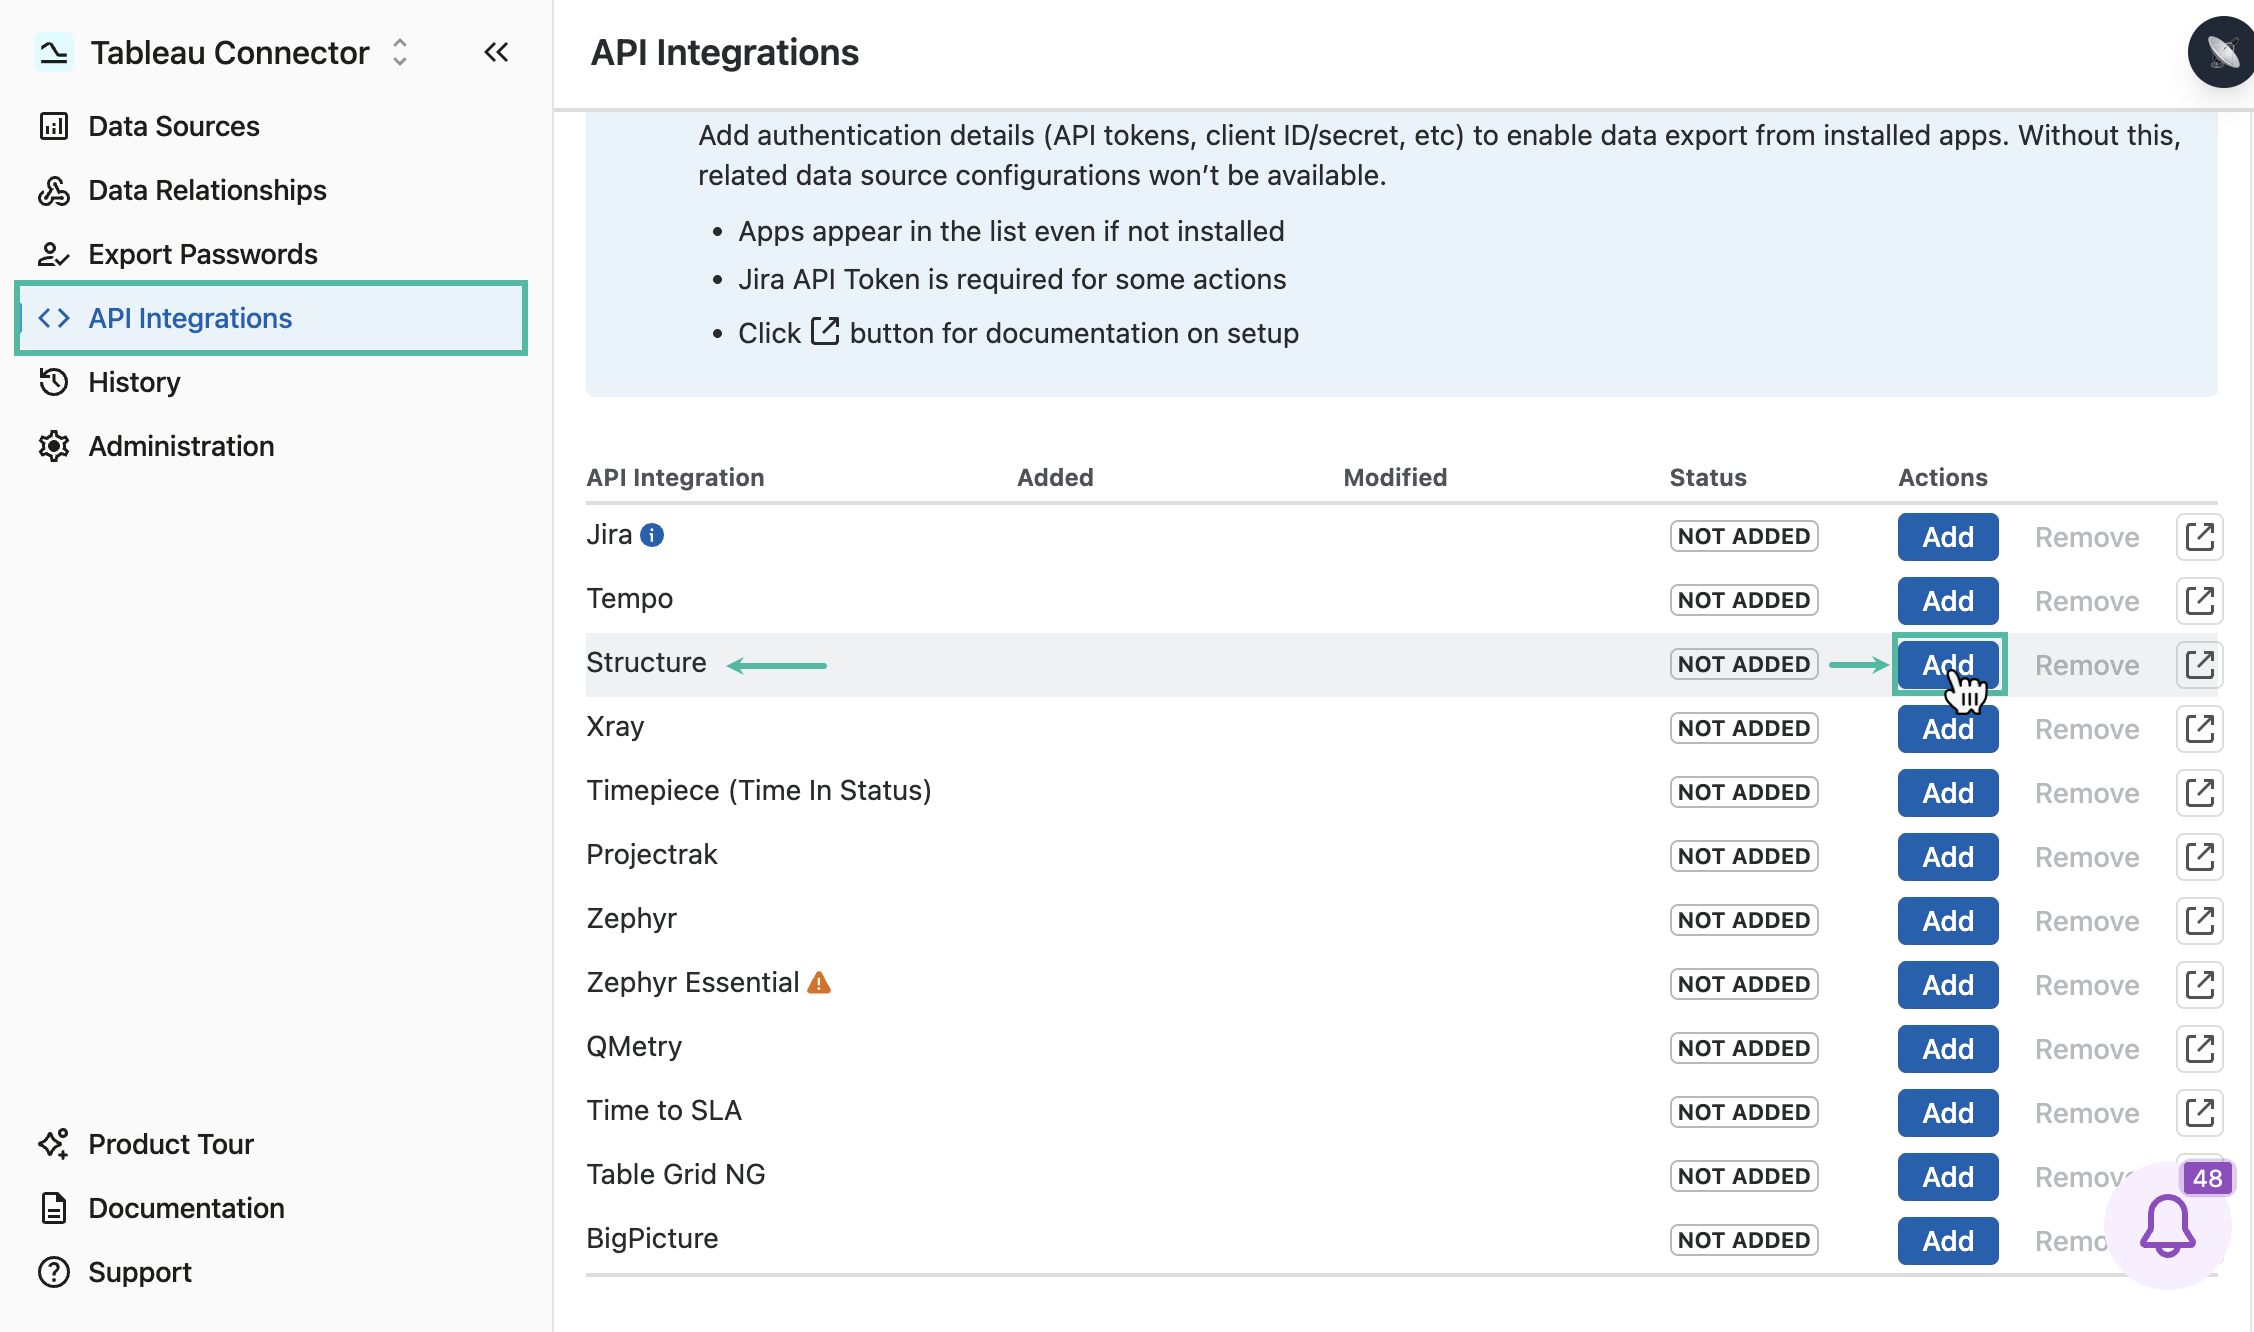Collapse the sidebar with double chevron icon

(496, 52)
